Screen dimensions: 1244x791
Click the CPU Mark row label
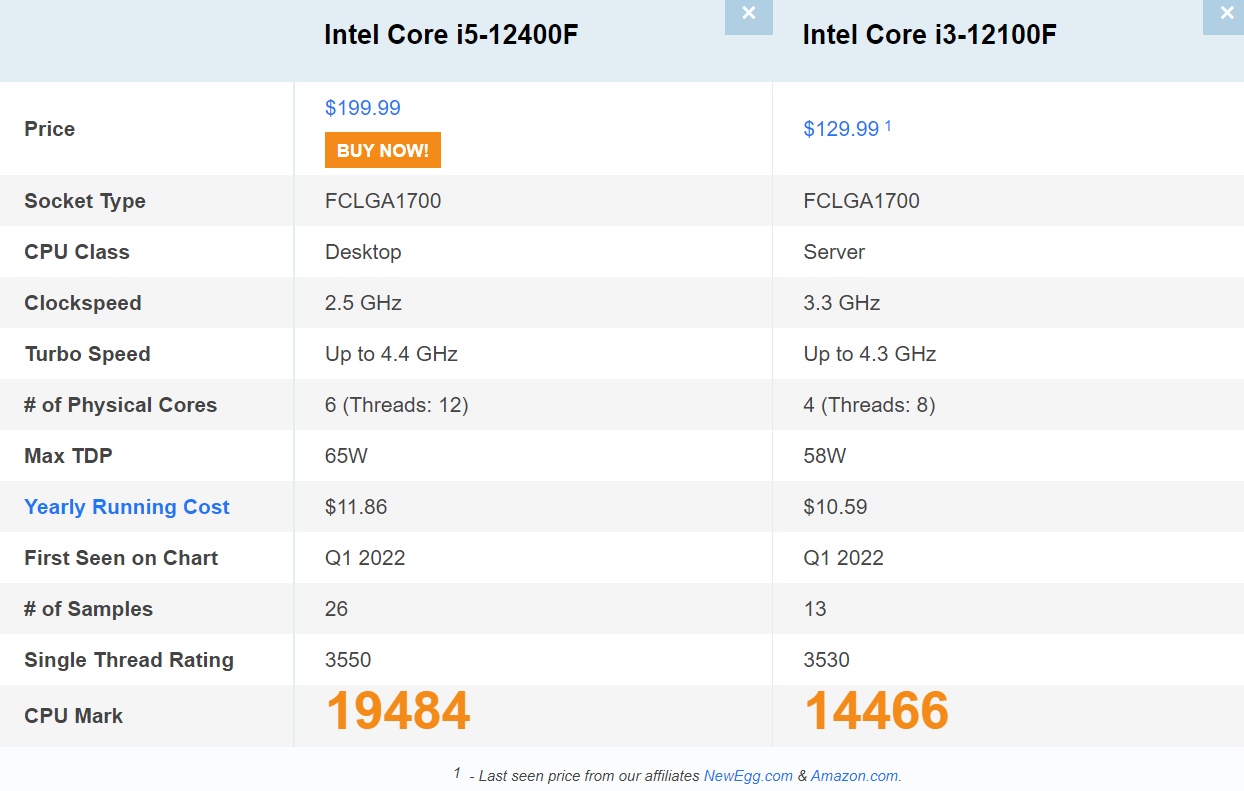point(74,716)
